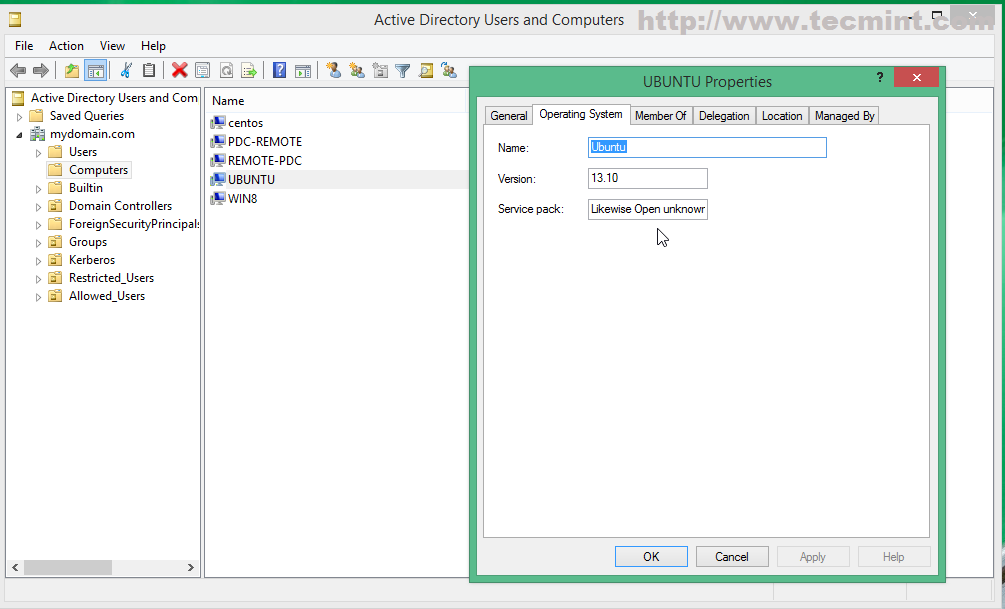
Task: Click the tree pane horizontal scrollbar right arrow
Action: [191, 567]
